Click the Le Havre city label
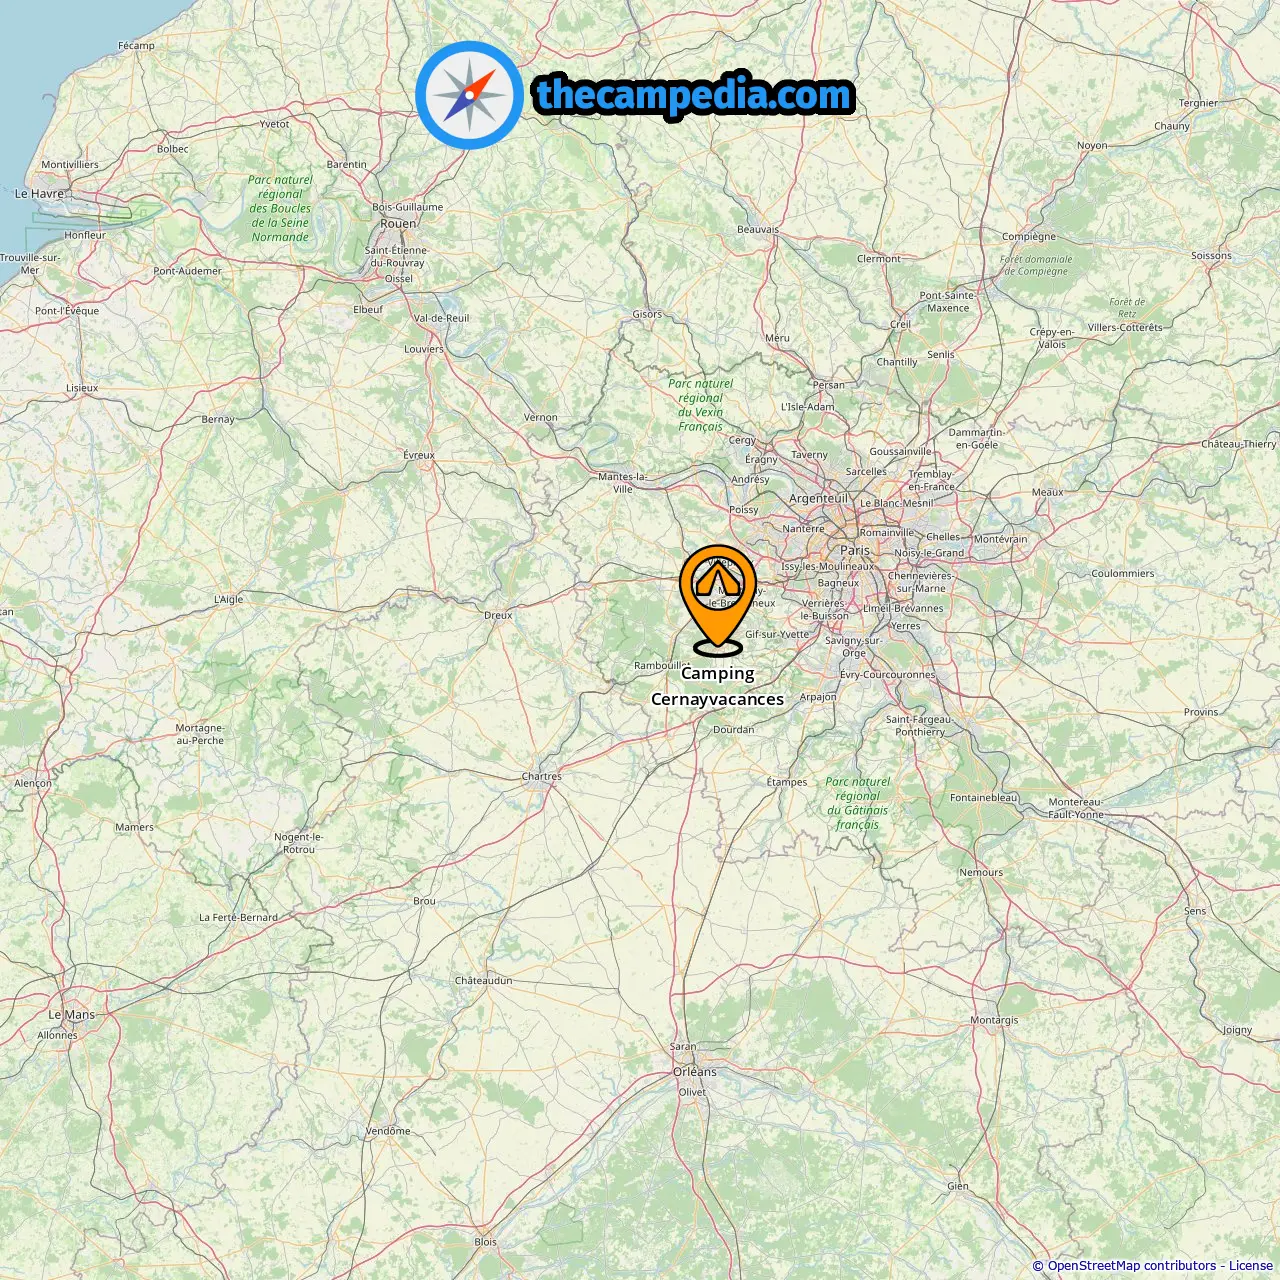Viewport: 1280px width, 1280px height. point(39,193)
